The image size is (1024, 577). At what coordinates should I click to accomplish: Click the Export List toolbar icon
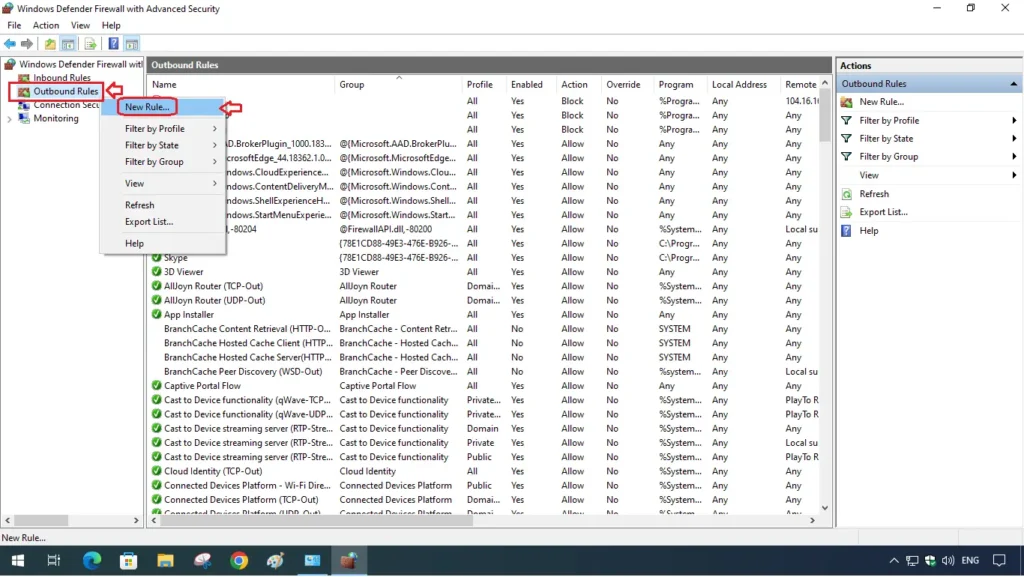point(90,44)
